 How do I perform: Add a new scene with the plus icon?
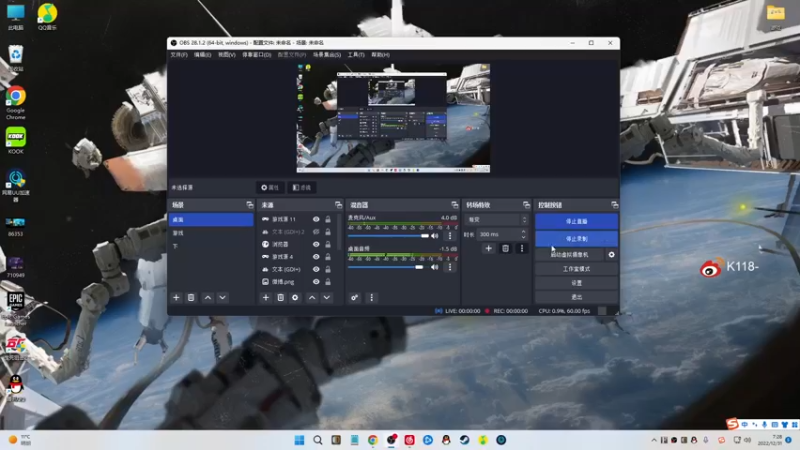[176, 297]
